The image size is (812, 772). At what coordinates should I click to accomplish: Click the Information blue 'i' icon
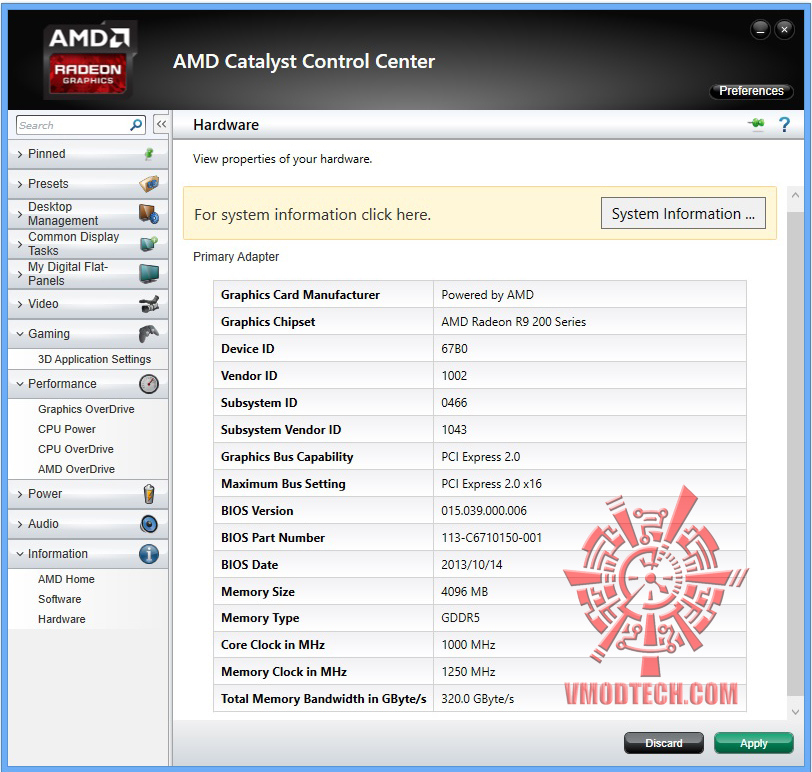[149, 554]
